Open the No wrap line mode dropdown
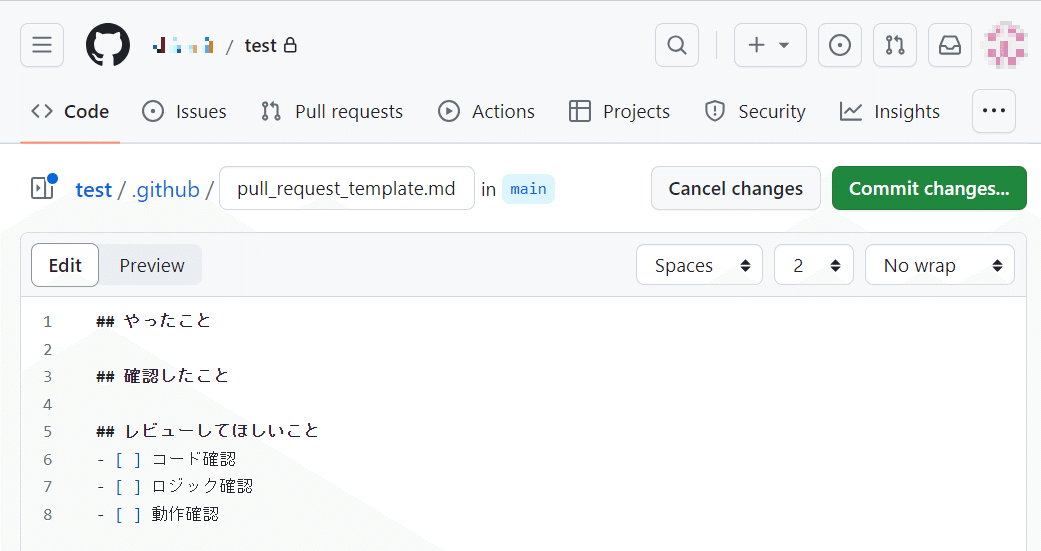The image size is (1041, 551). point(939,265)
